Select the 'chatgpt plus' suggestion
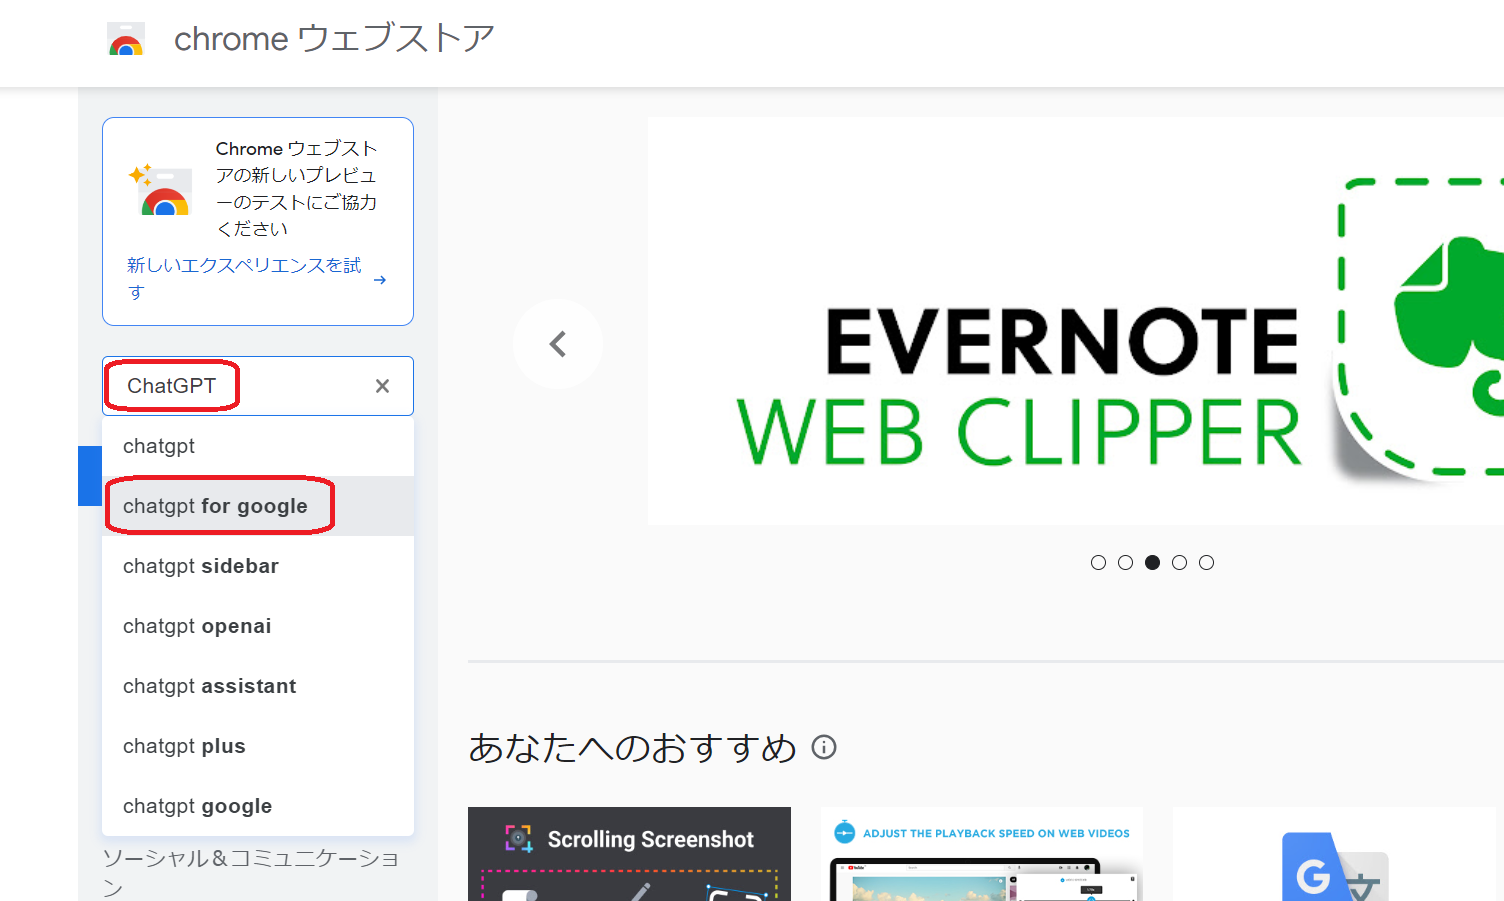1504x901 pixels. point(258,746)
